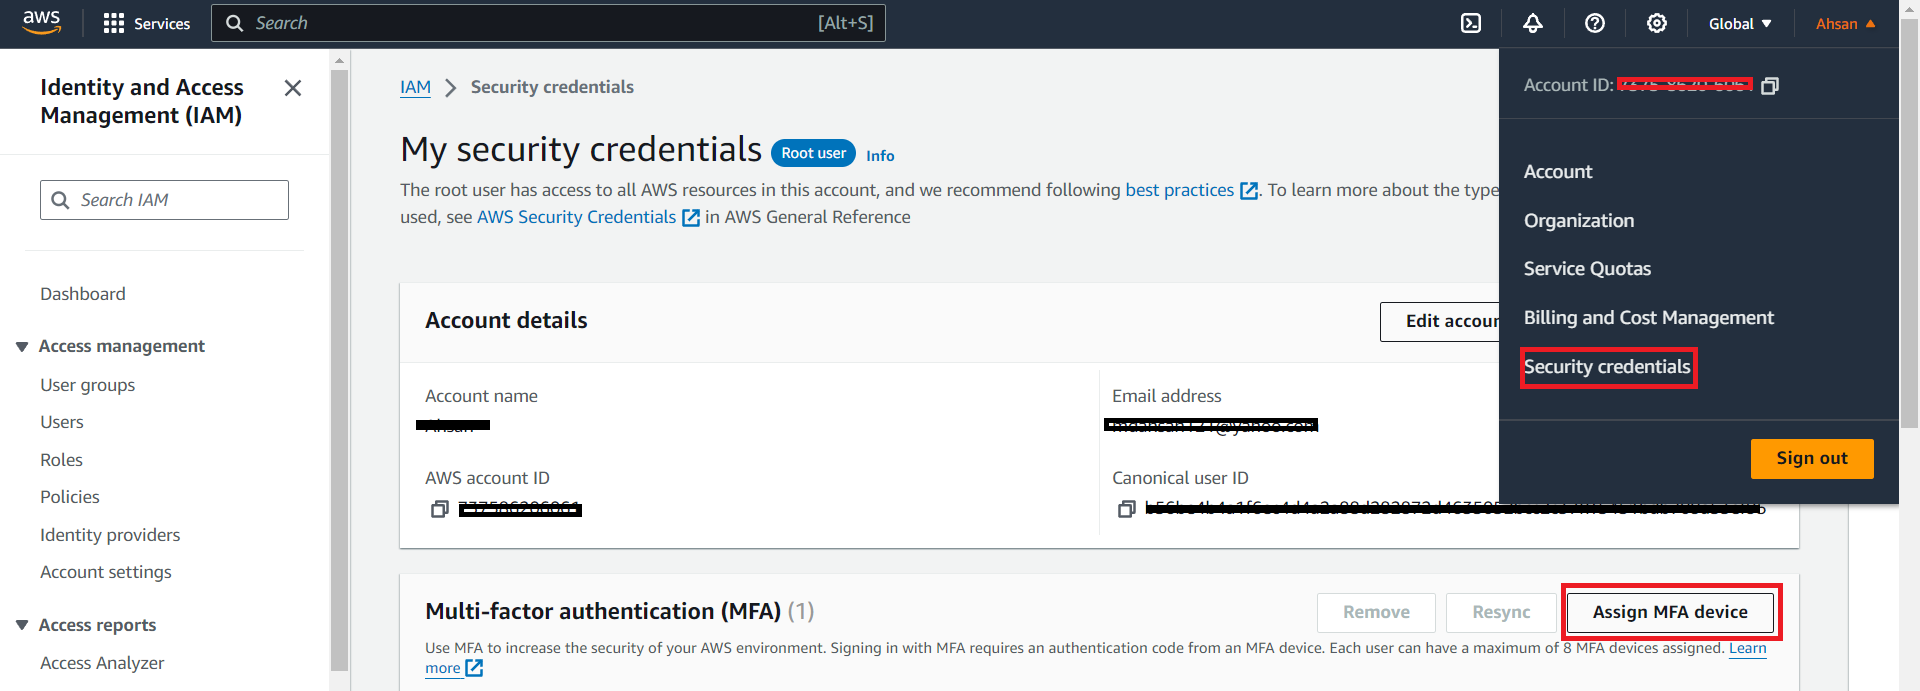1920x691 pixels.
Task: Click the AWS logo home icon
Action: [x=41, y=22]
